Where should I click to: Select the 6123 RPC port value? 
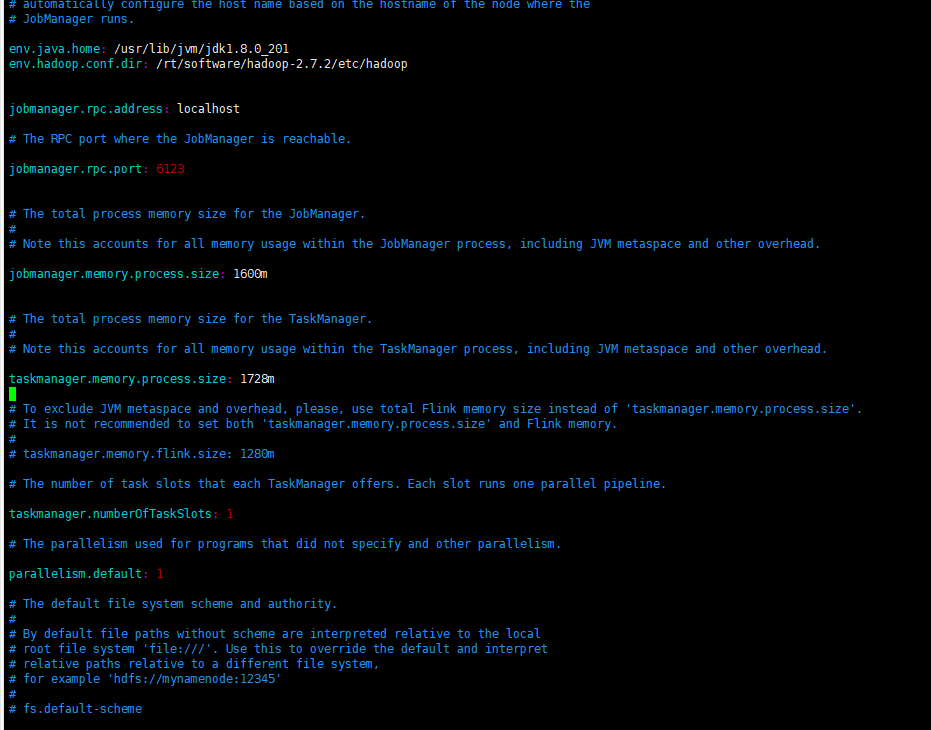pos(168,168)
